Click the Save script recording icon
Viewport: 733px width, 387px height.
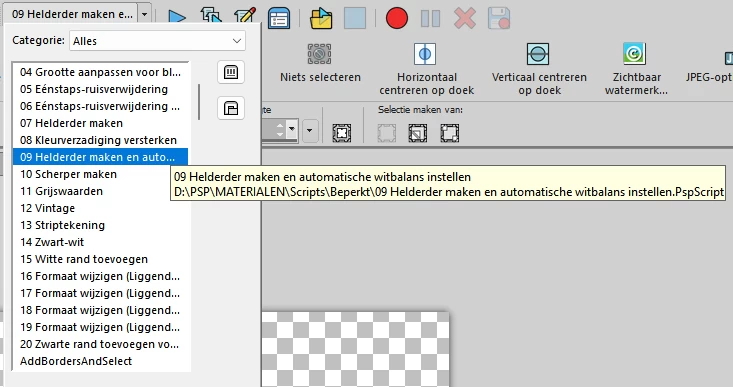pyautogui.click(x=499, y=18)
